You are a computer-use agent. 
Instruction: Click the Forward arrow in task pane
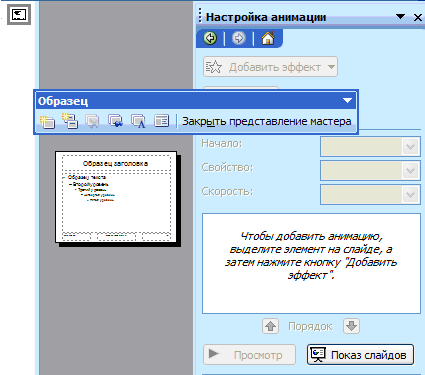pyautogui.click(x=239, y=38)
